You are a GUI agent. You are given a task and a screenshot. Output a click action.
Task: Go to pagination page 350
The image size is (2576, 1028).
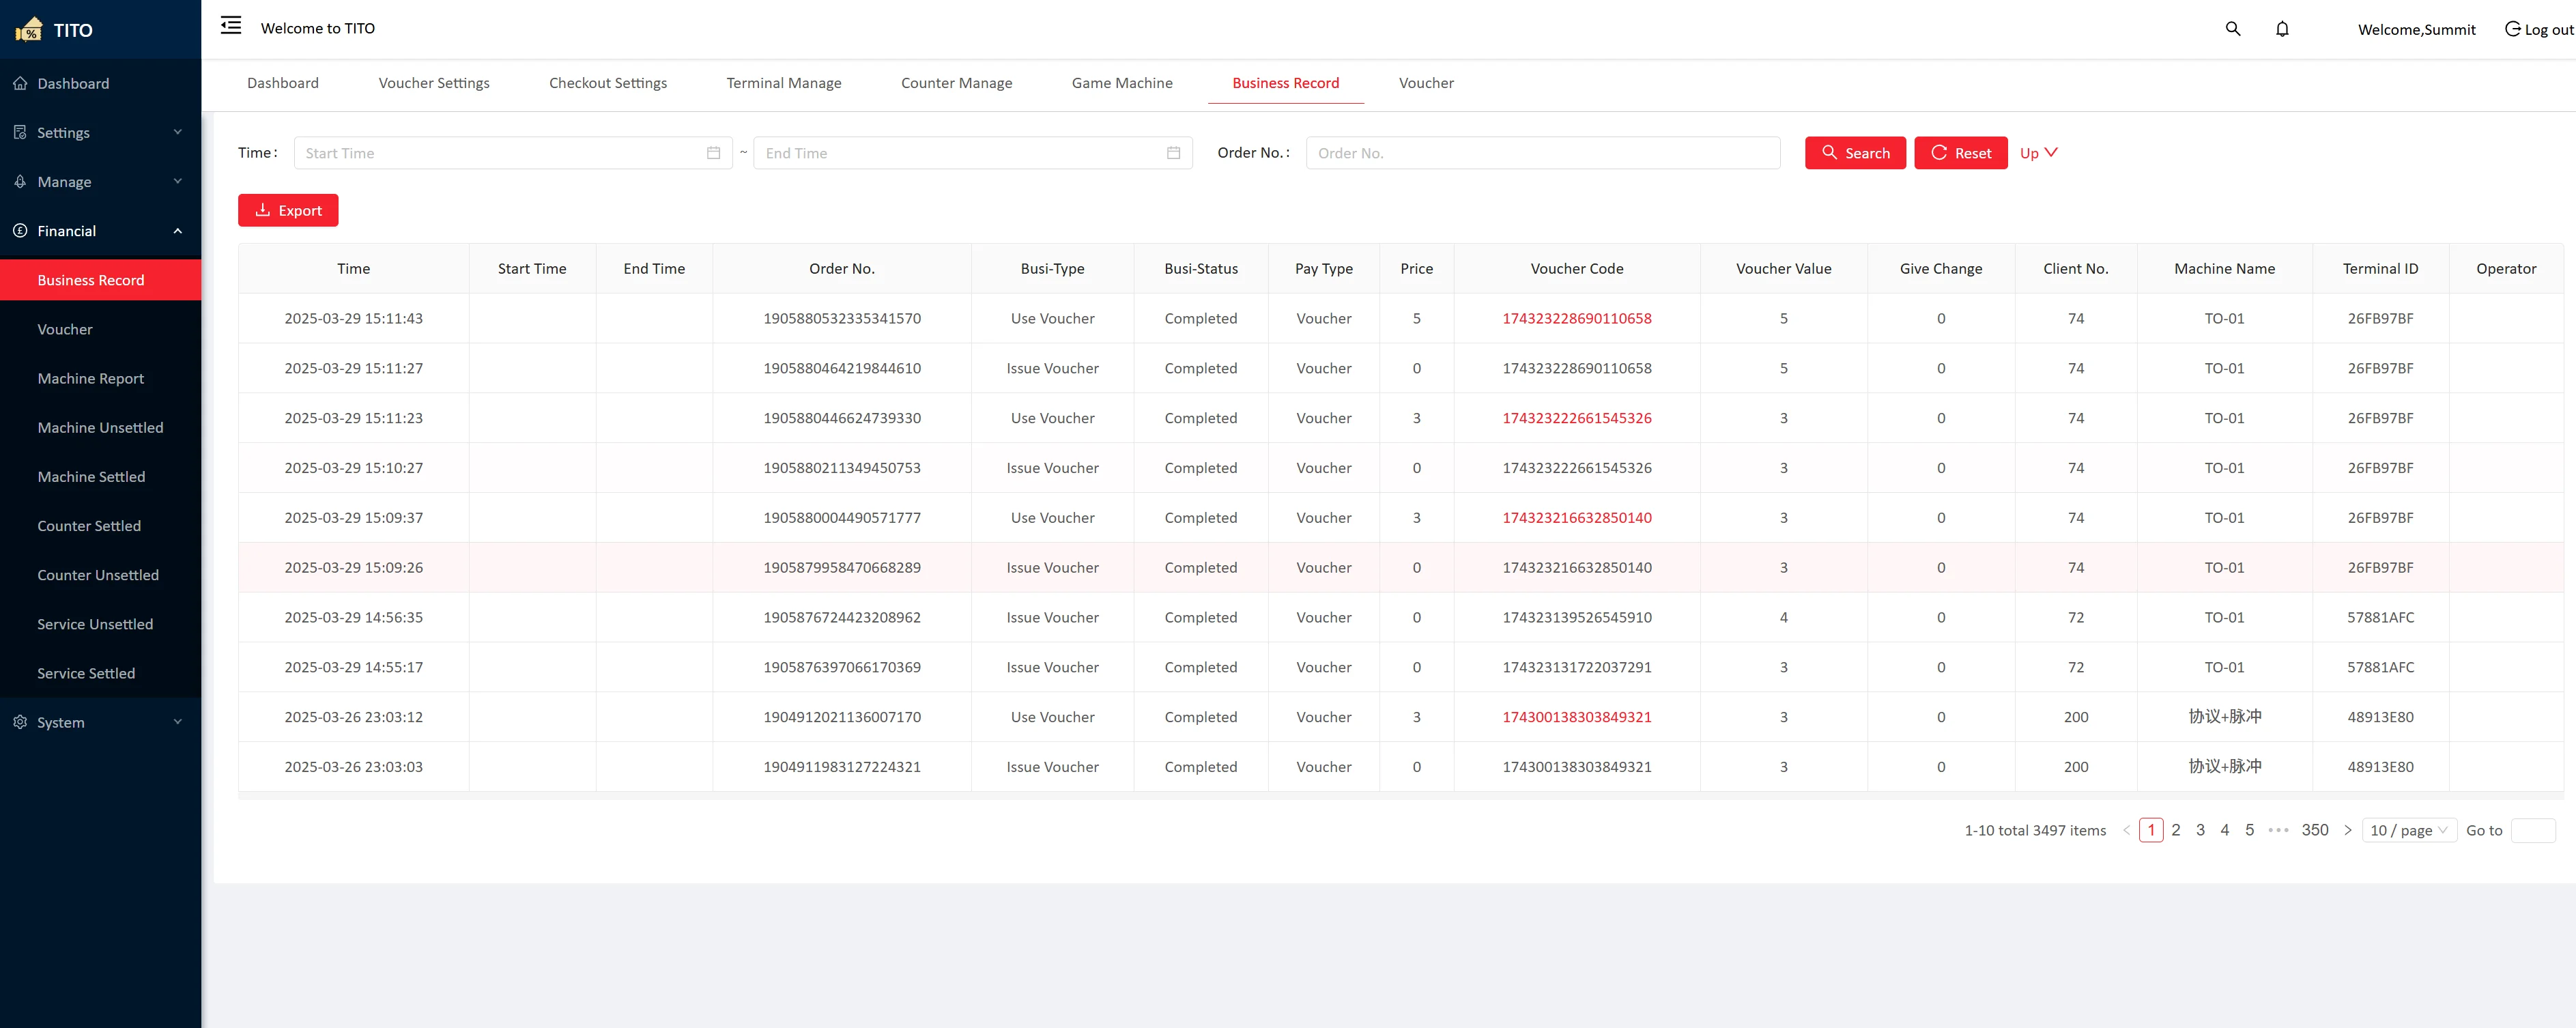[2314, 830]
